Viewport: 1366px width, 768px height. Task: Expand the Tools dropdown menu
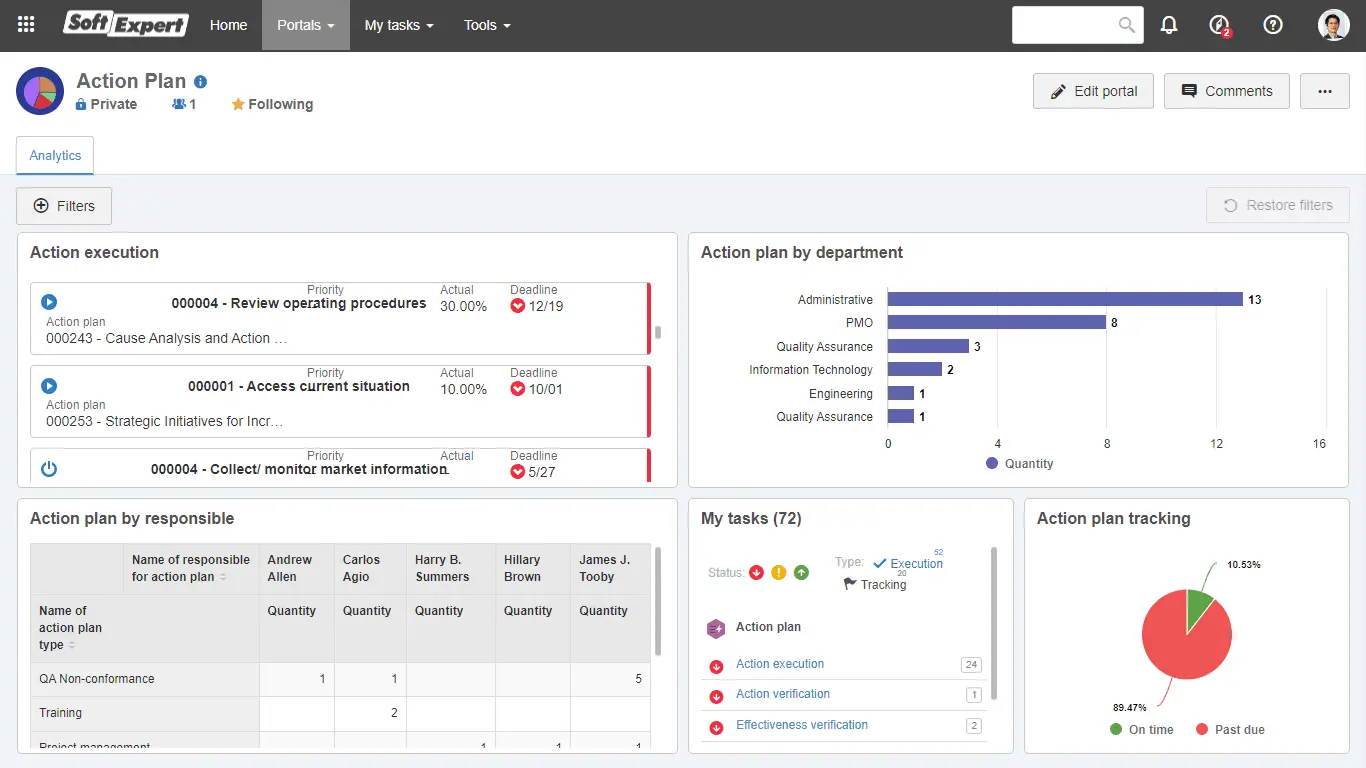(487, 25)
